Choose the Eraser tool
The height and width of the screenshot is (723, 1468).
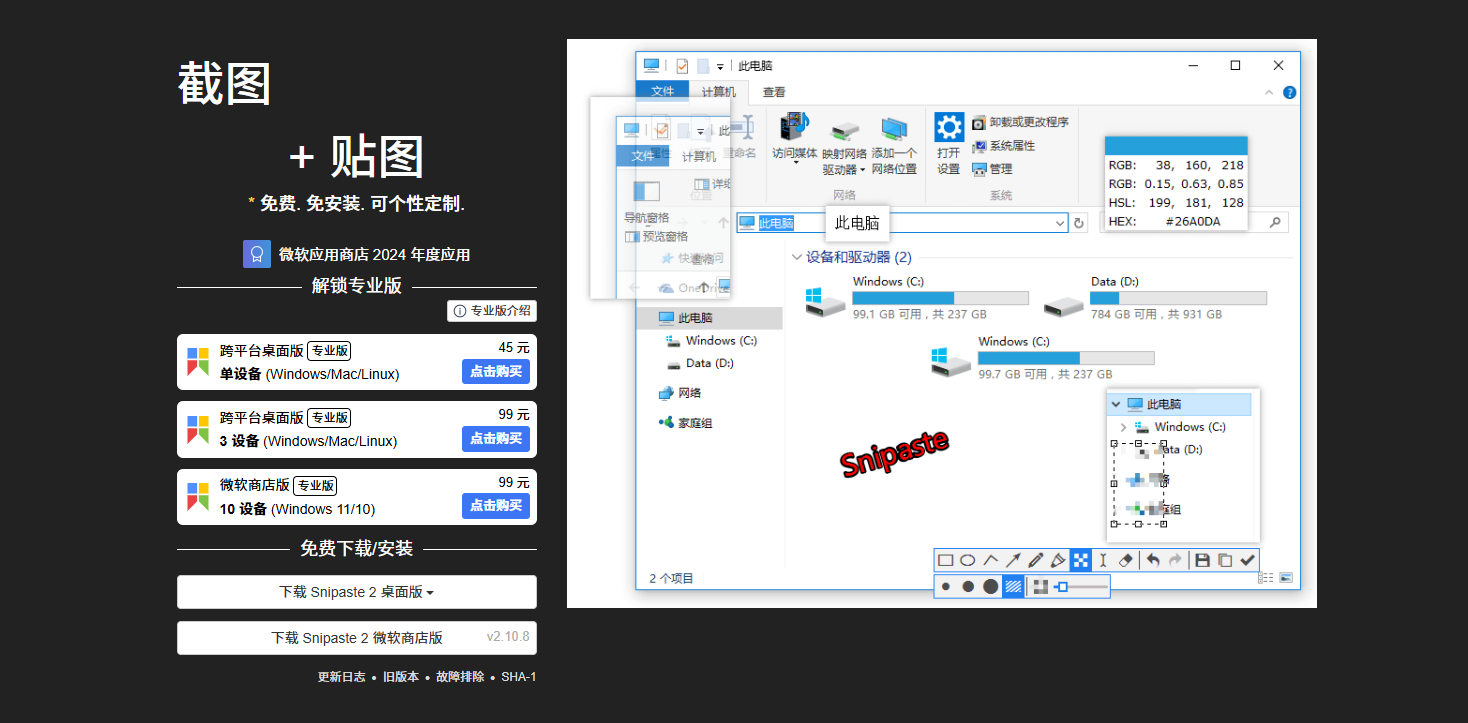1126,560
